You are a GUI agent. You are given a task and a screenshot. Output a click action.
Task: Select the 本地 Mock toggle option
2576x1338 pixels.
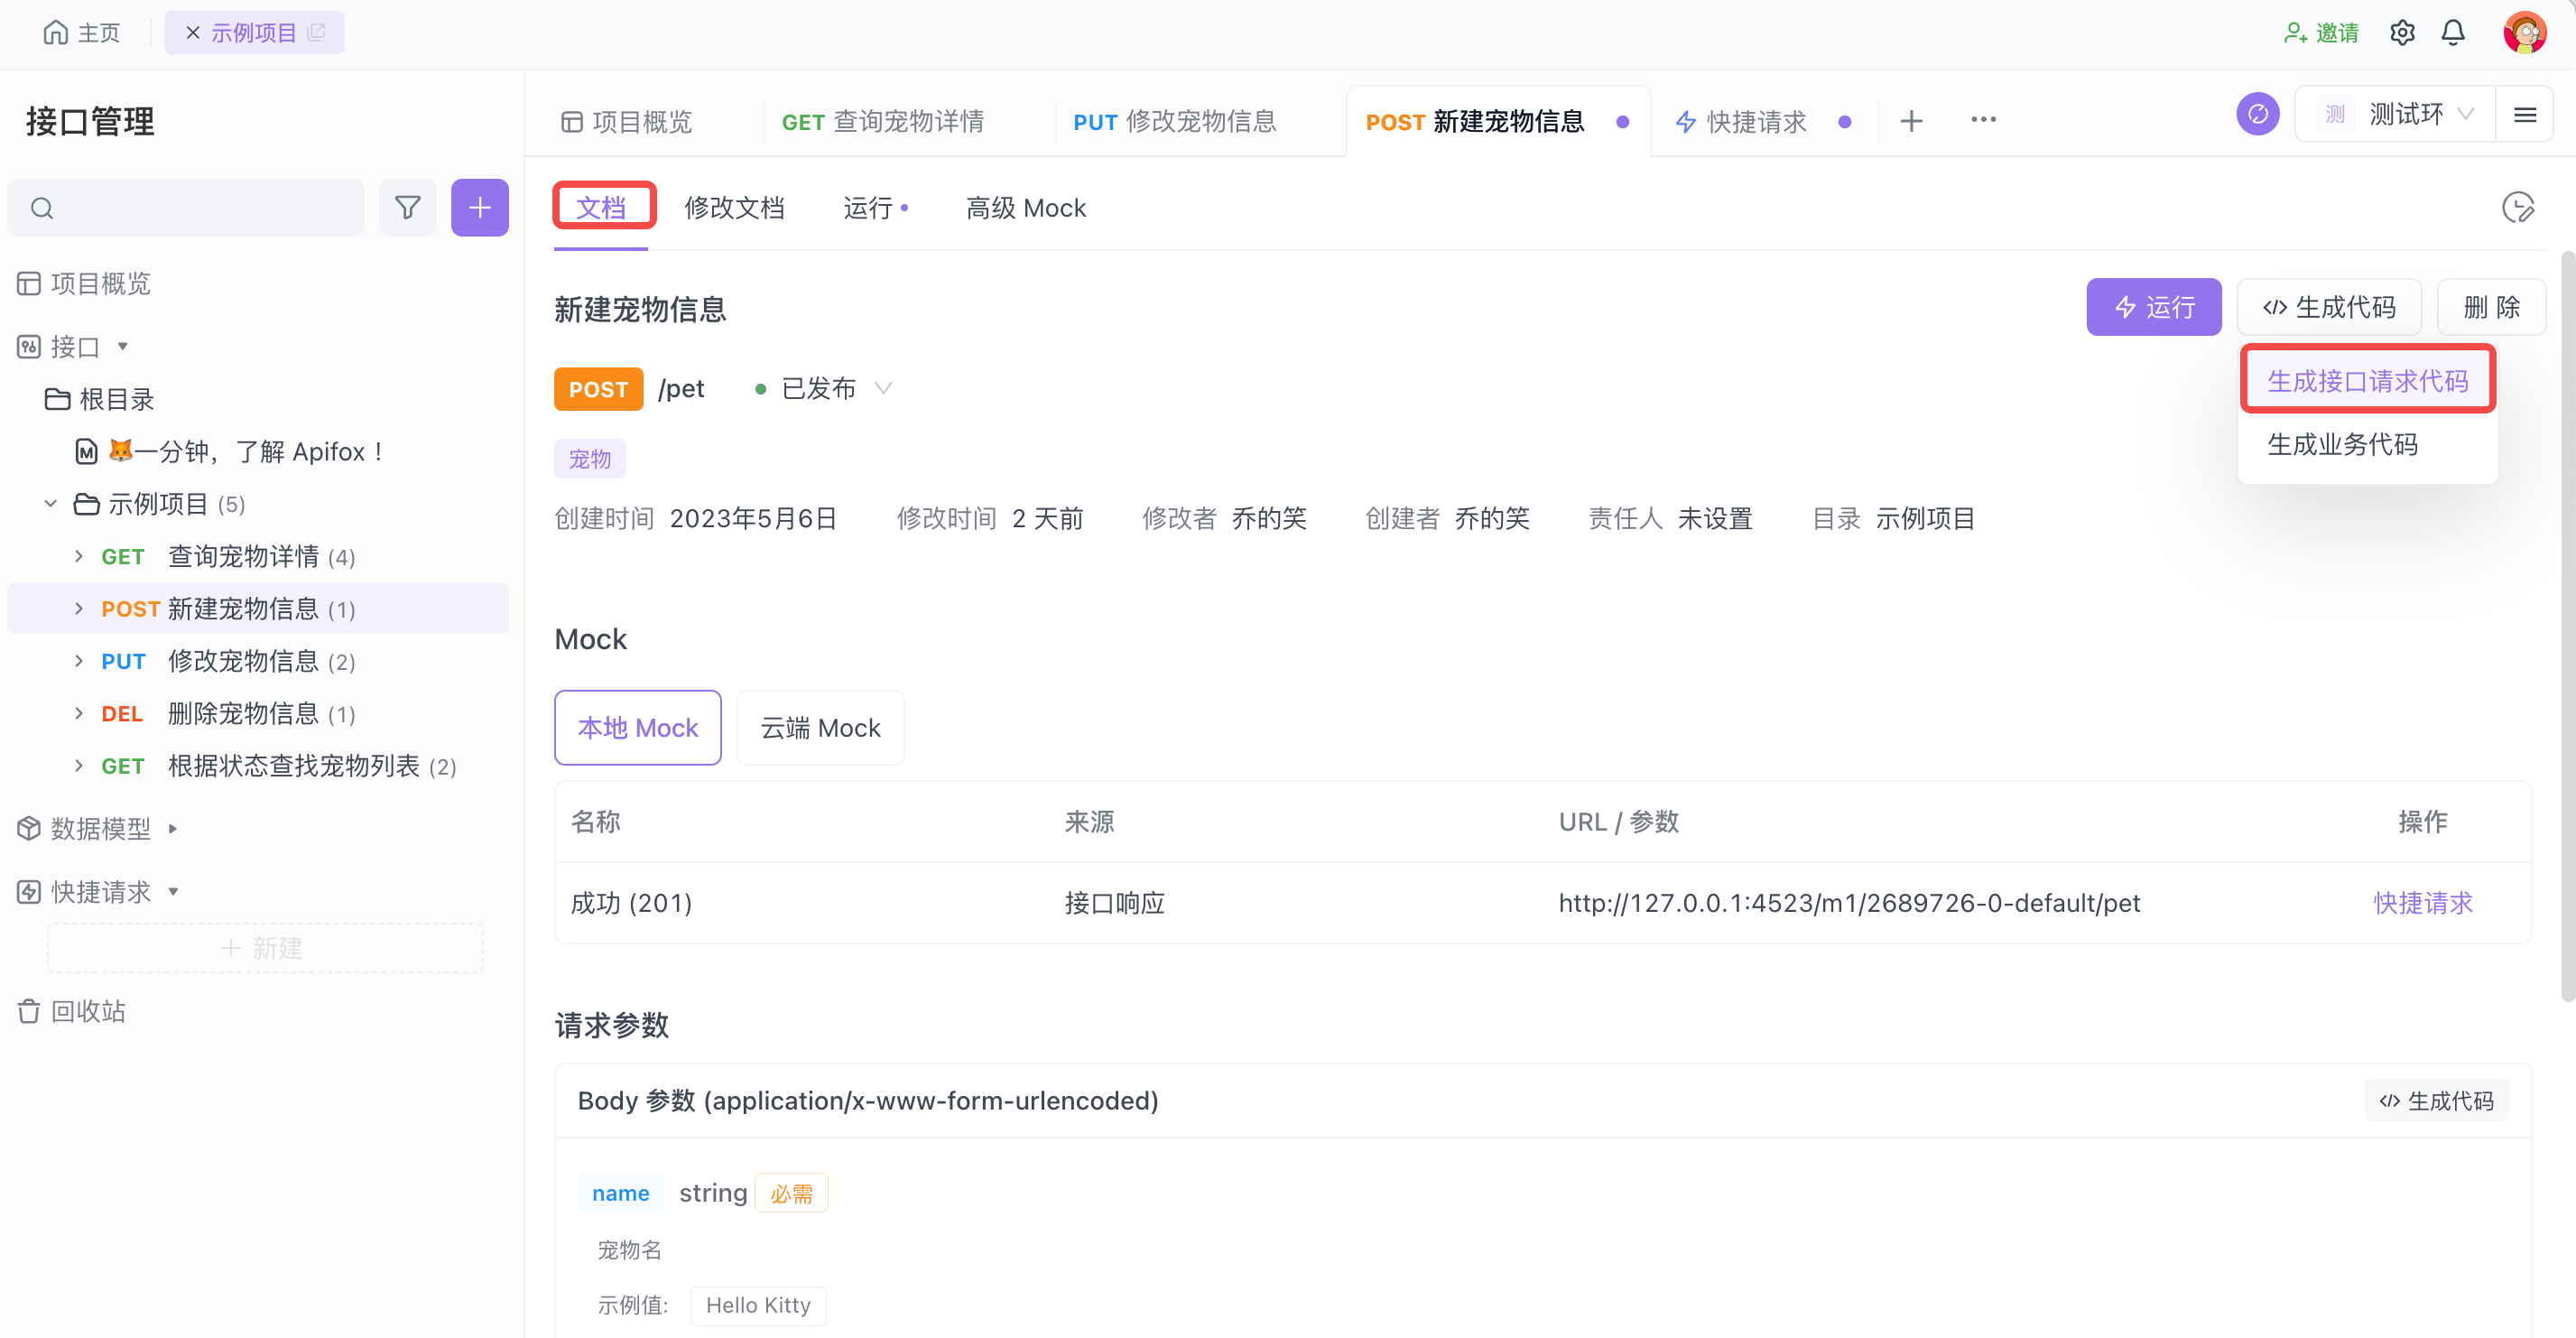click(x=638, y=728)
